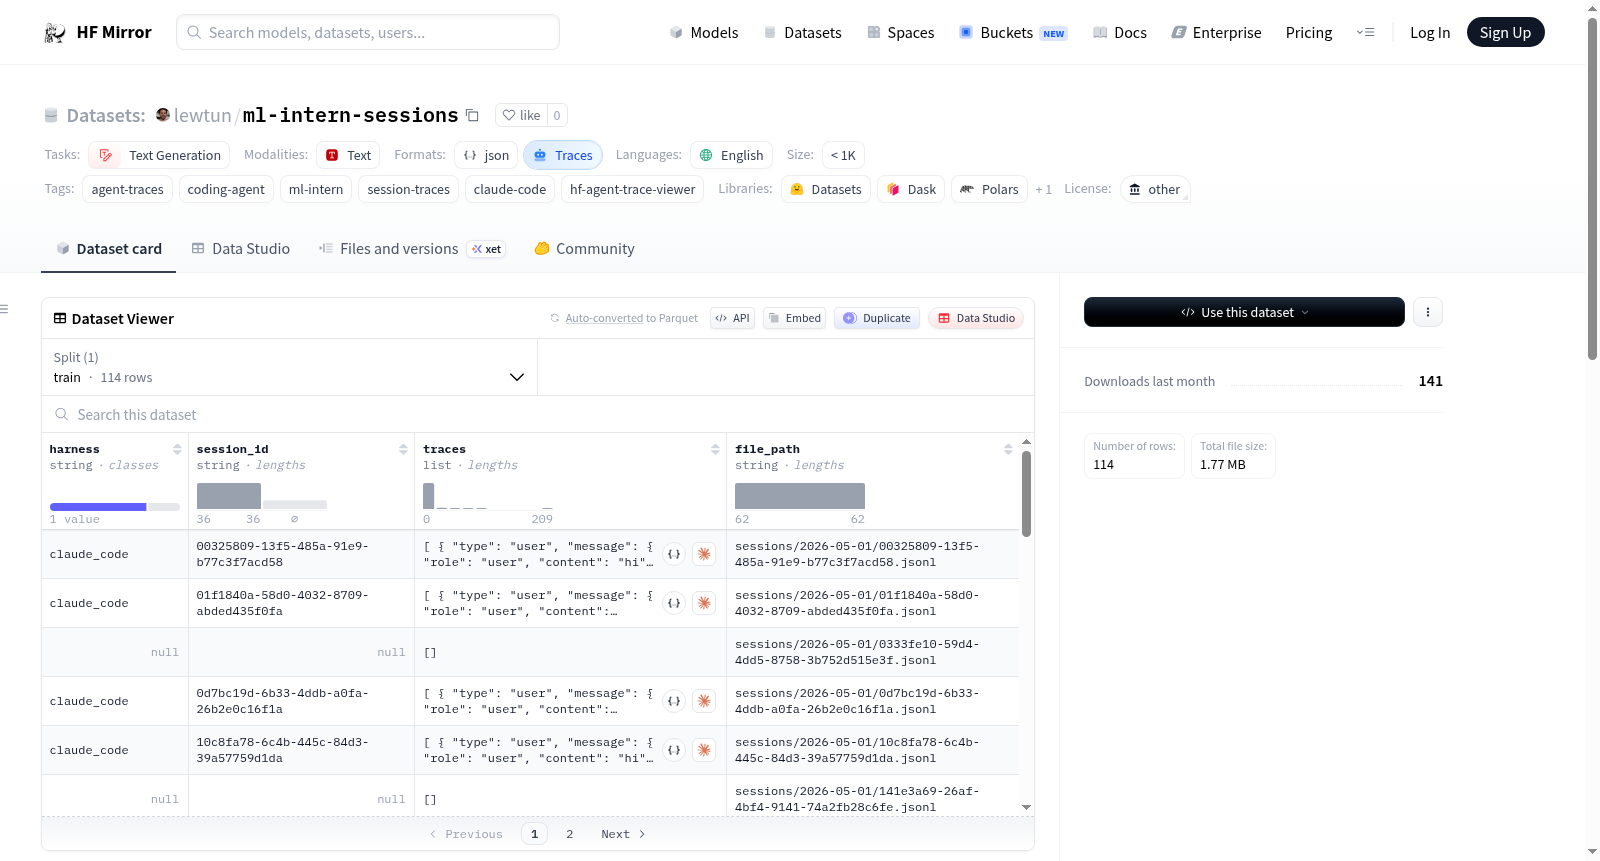Toggle sort order on session_id column
This screenshot has height=861, width=1600.
pos(403,449)
